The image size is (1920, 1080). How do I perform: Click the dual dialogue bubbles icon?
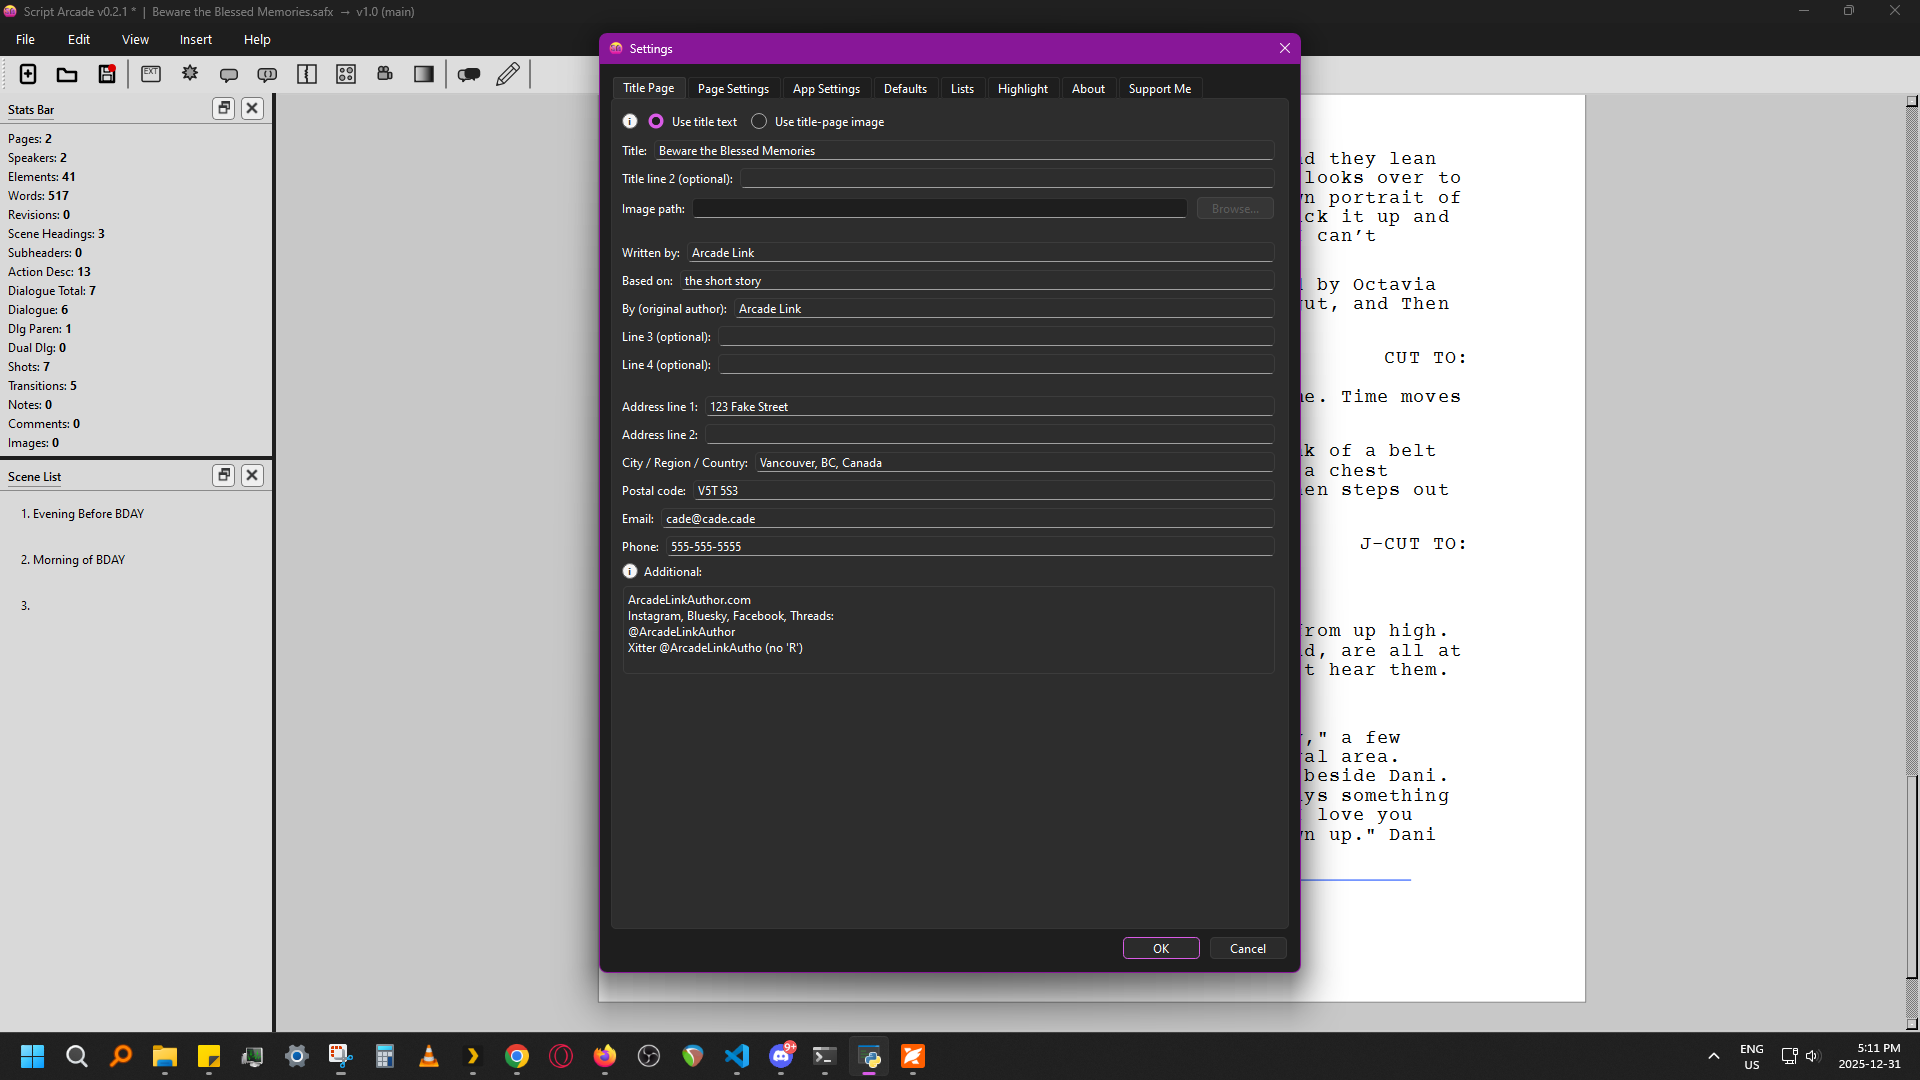point(469,74)
